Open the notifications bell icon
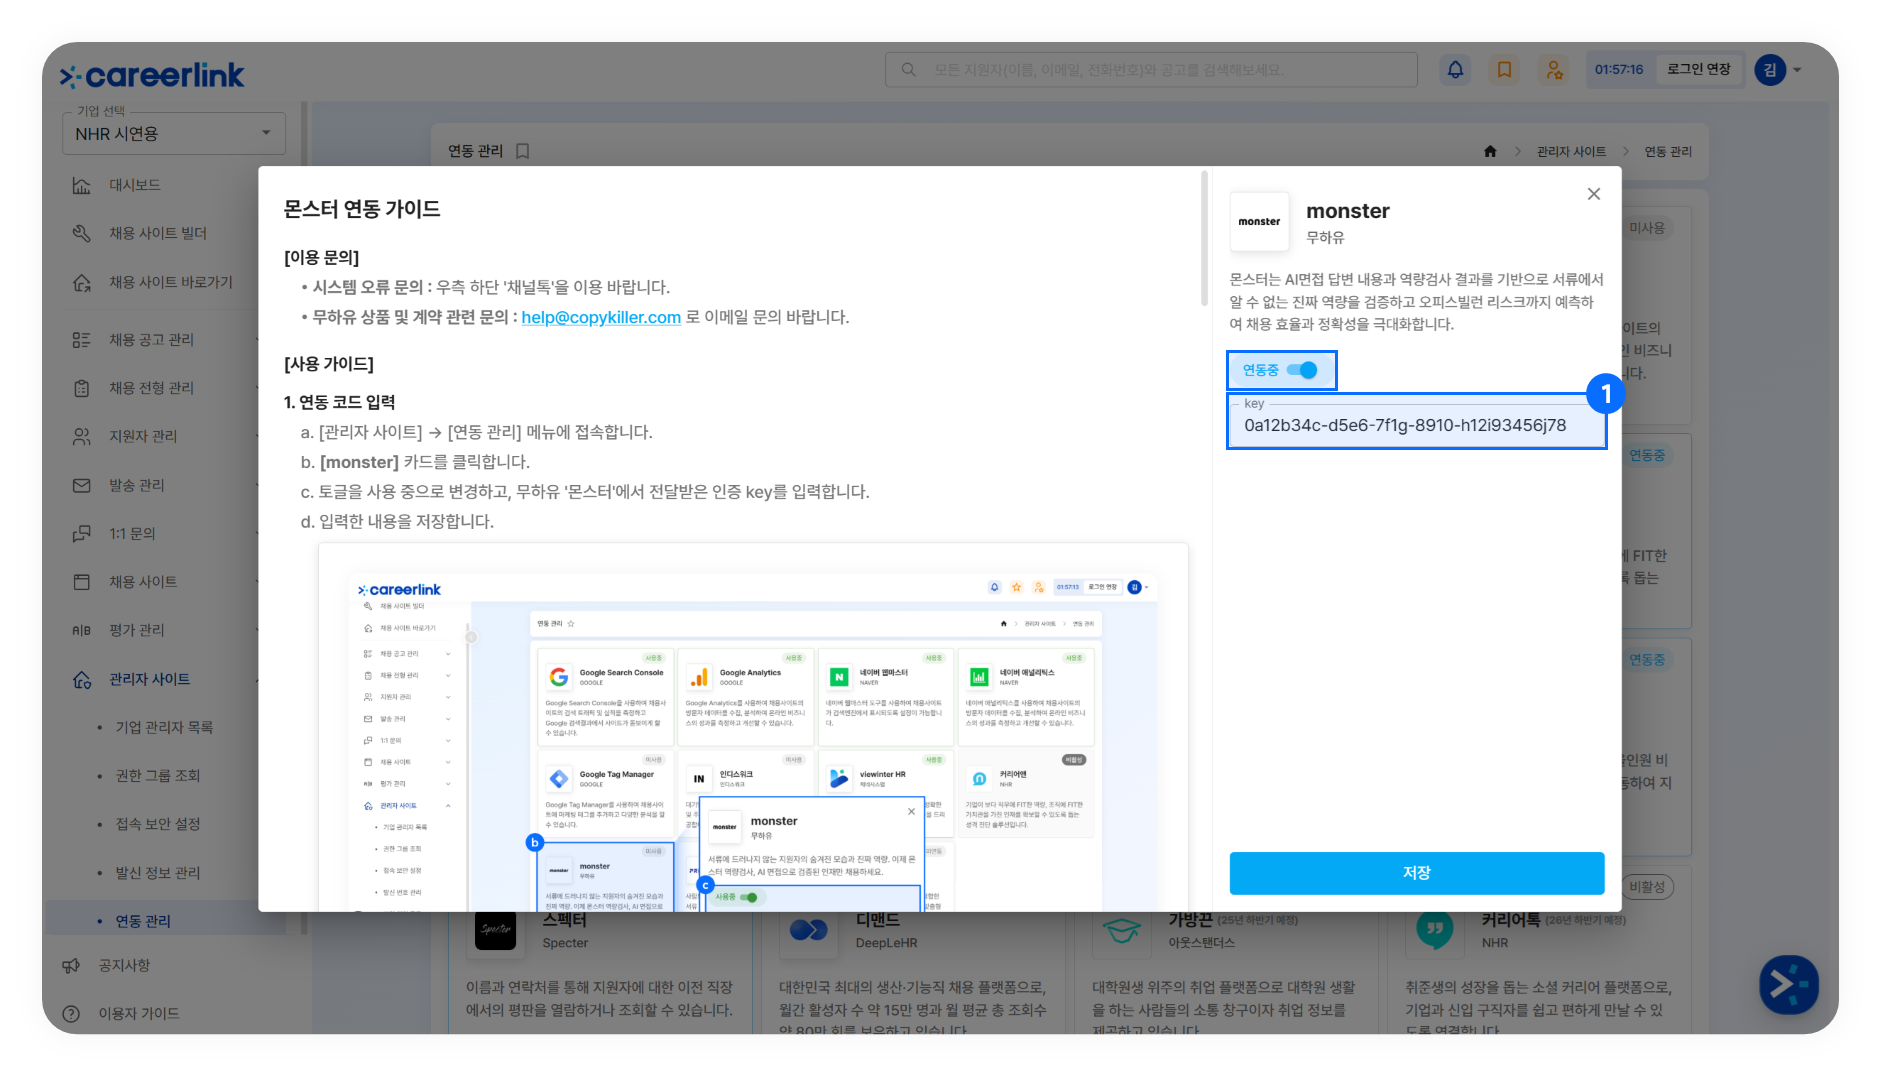The height and width of the screenshot is (1076, 1881). [x=1455, y=70]
